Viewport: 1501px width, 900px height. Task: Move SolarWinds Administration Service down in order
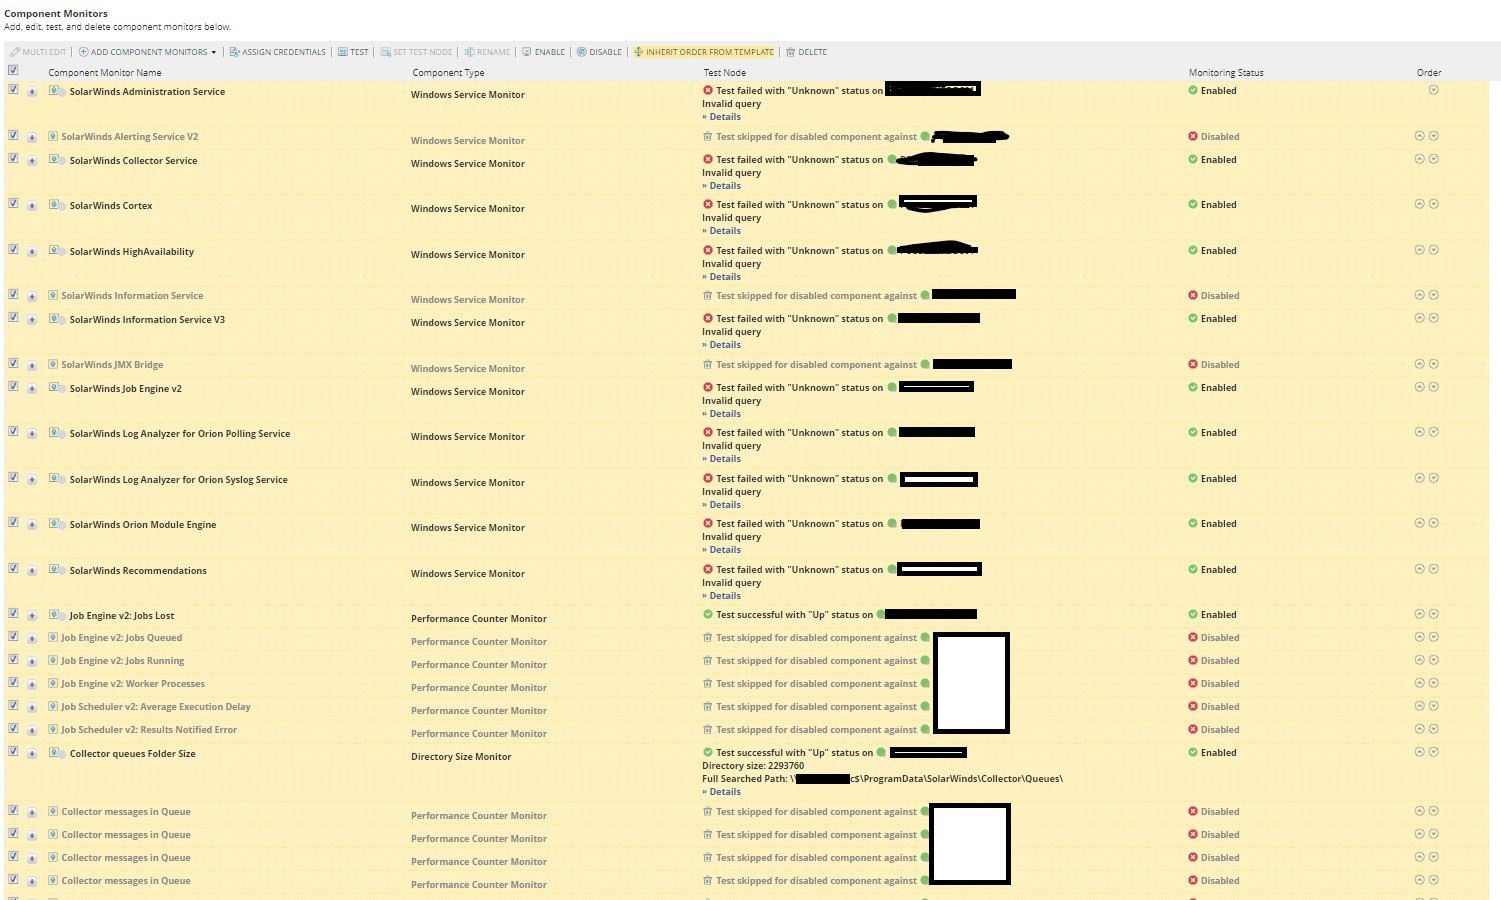click(1433, 90)
